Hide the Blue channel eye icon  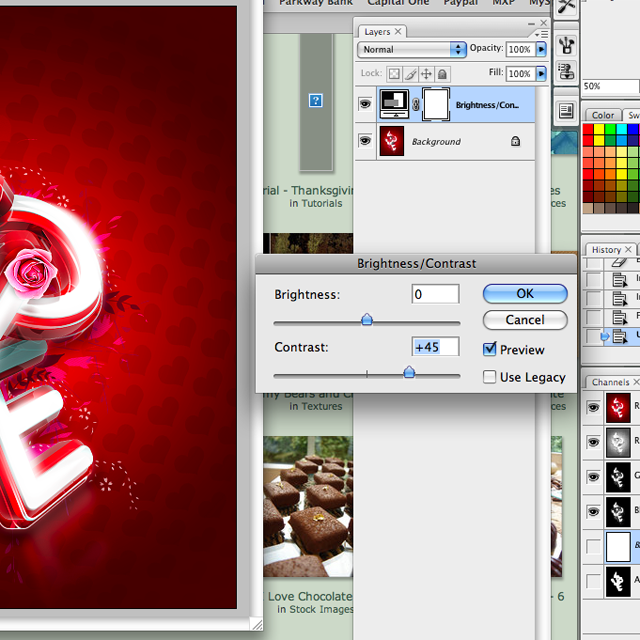click(x=593, y=511)
